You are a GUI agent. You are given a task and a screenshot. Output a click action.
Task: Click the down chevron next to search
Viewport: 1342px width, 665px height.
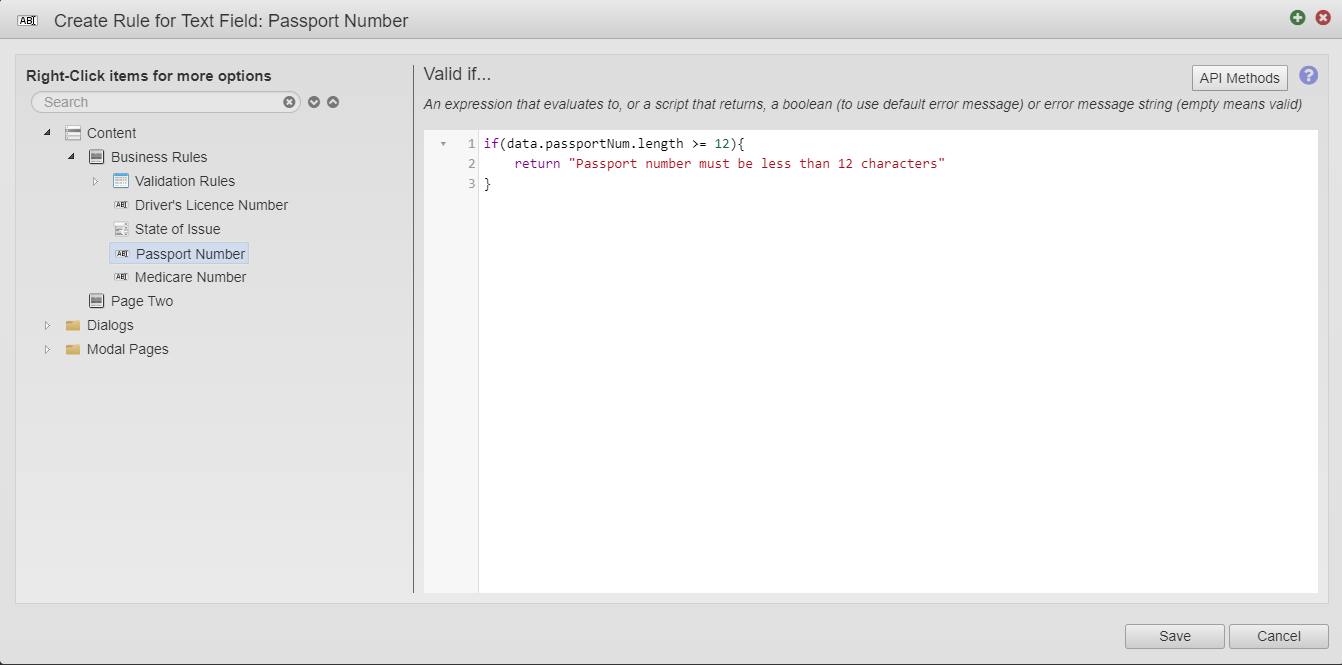(314, 102)
